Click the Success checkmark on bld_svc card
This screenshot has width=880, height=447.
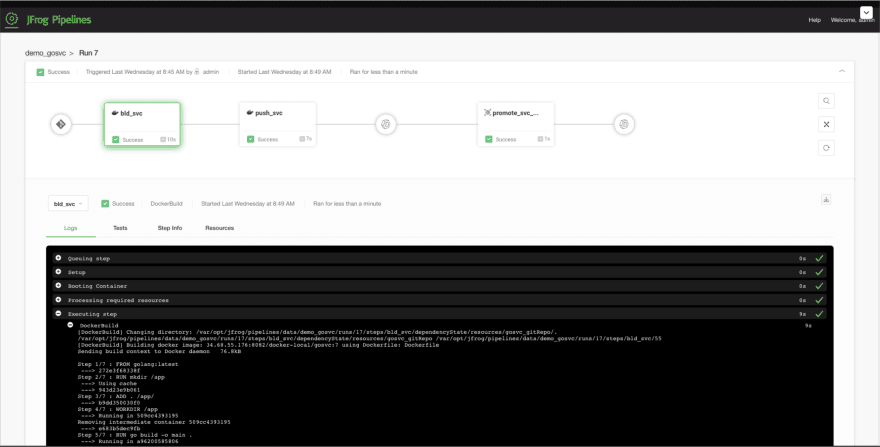116,139
